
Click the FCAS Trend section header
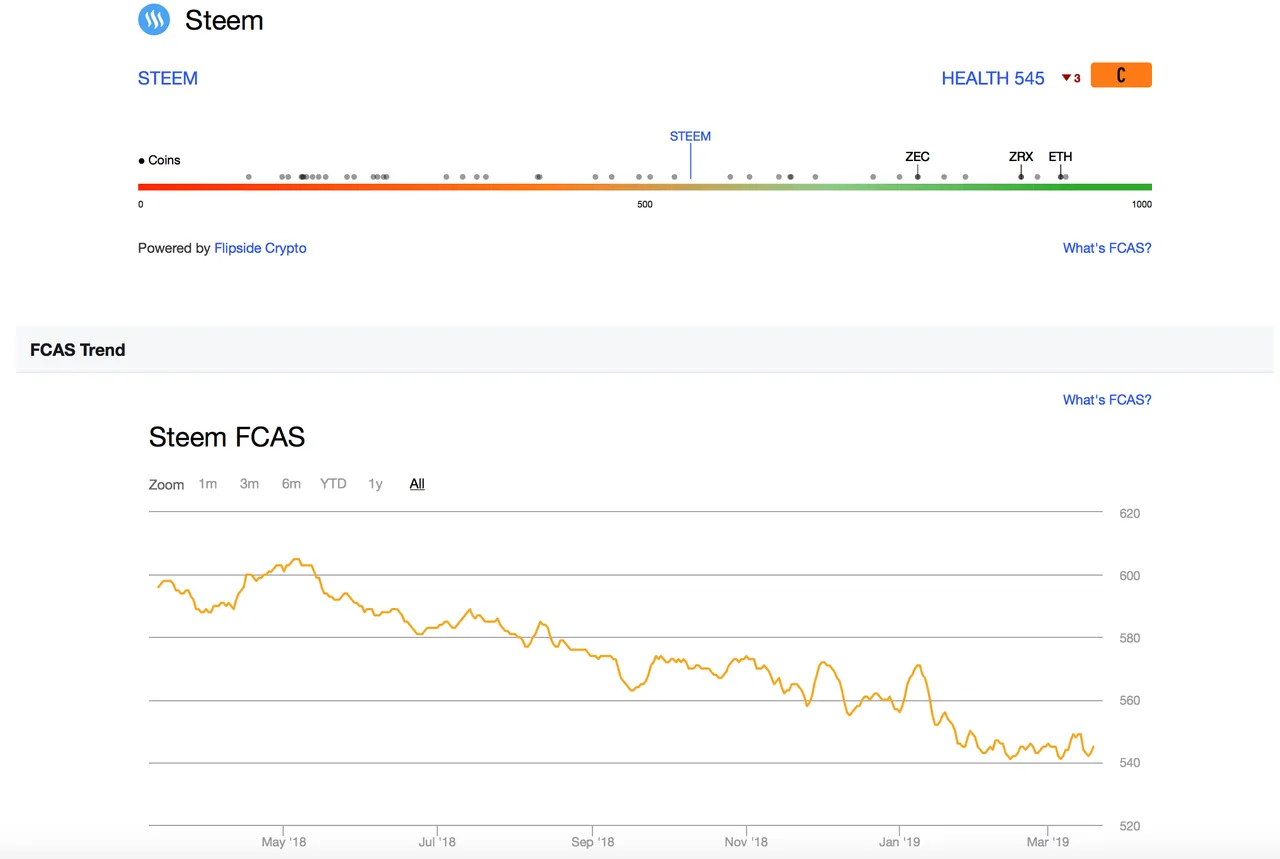(x=78, y=350)
